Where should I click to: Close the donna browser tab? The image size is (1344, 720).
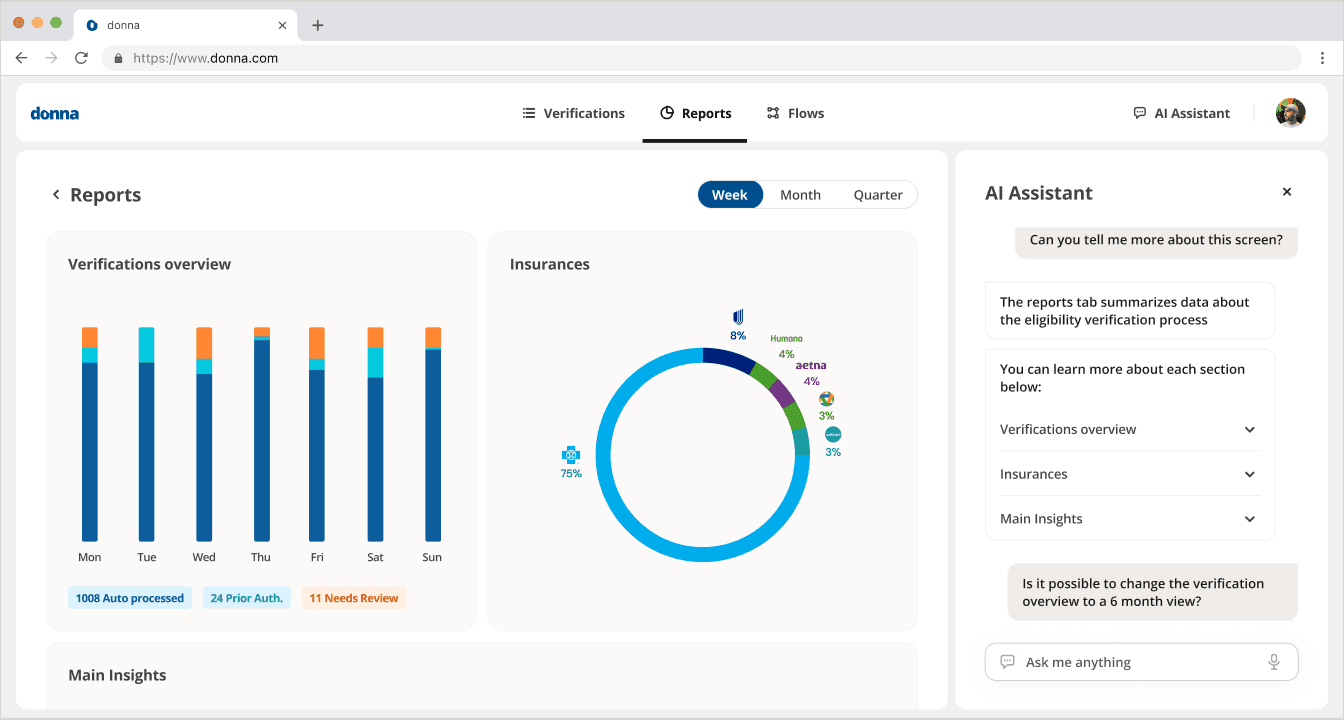[x=283, y=25]
